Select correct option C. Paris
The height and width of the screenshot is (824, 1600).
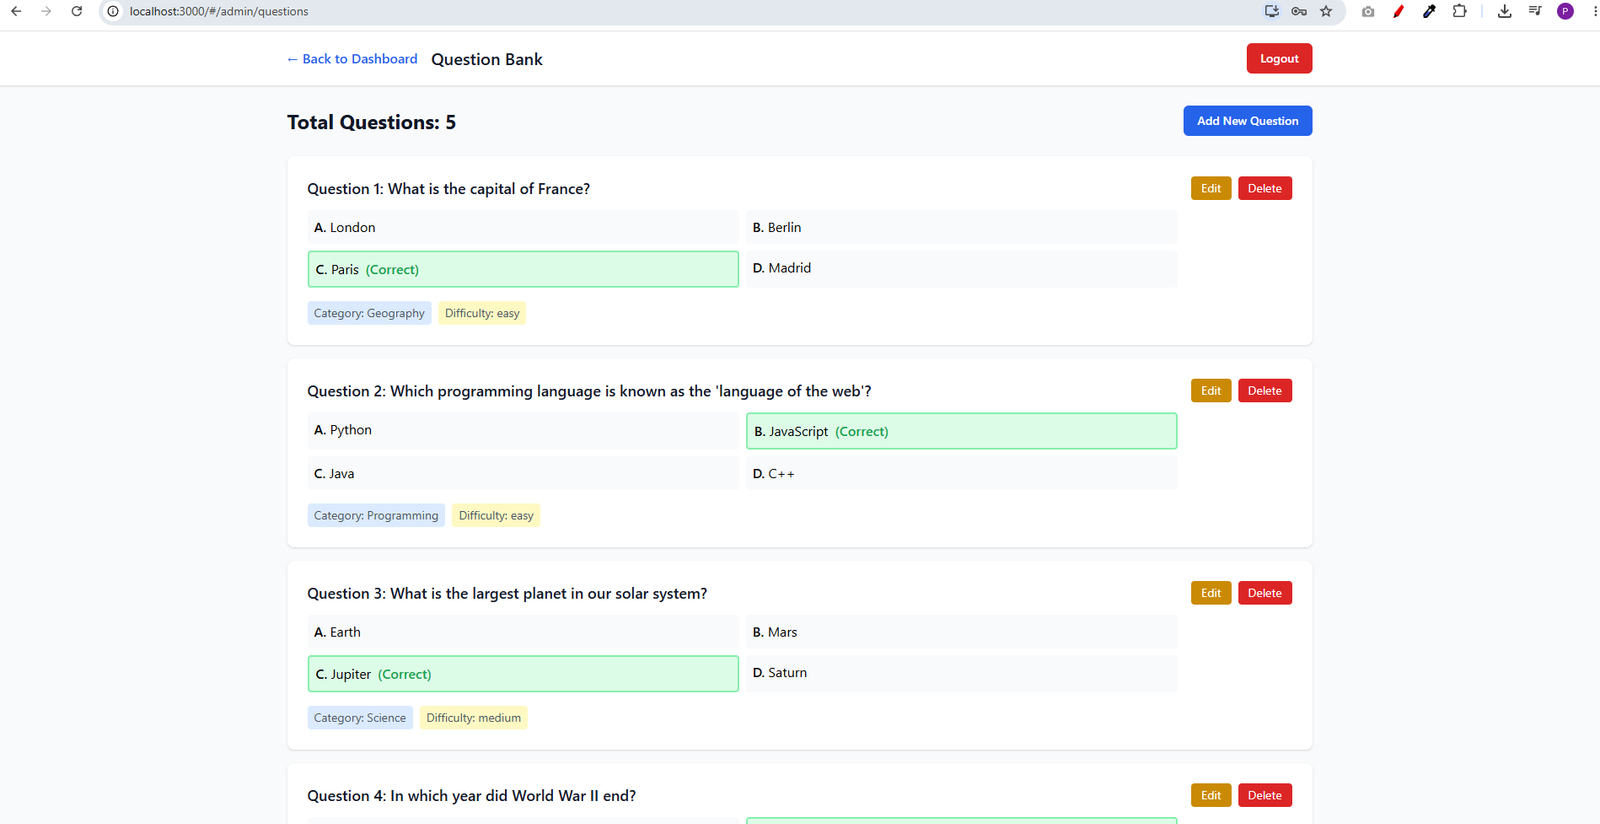[x=523, y=269]
